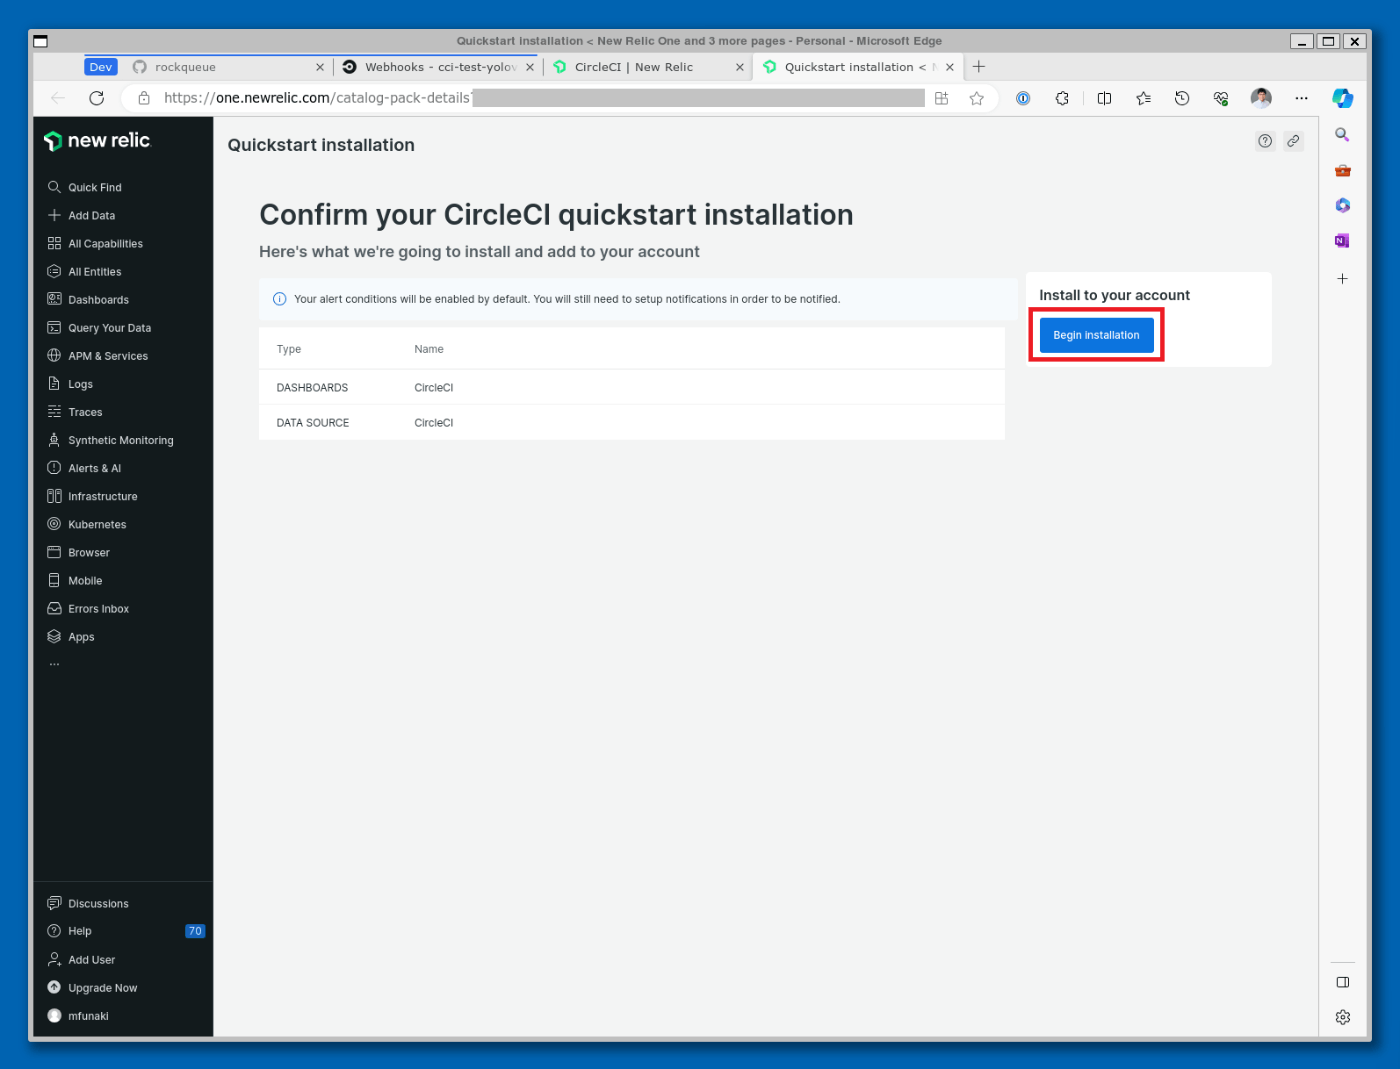Go to Synthetic Monitoring
This screenshot has width=1400, height=1069.
point(120,439)
